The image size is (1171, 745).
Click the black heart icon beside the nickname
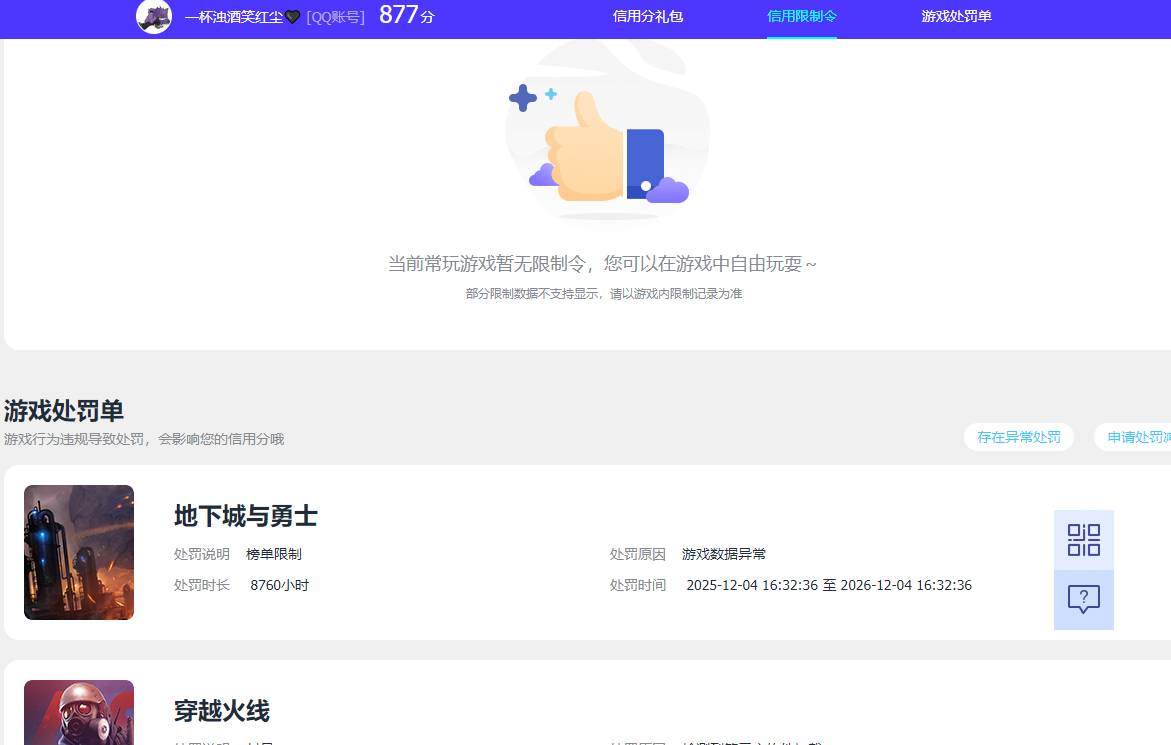293,17
